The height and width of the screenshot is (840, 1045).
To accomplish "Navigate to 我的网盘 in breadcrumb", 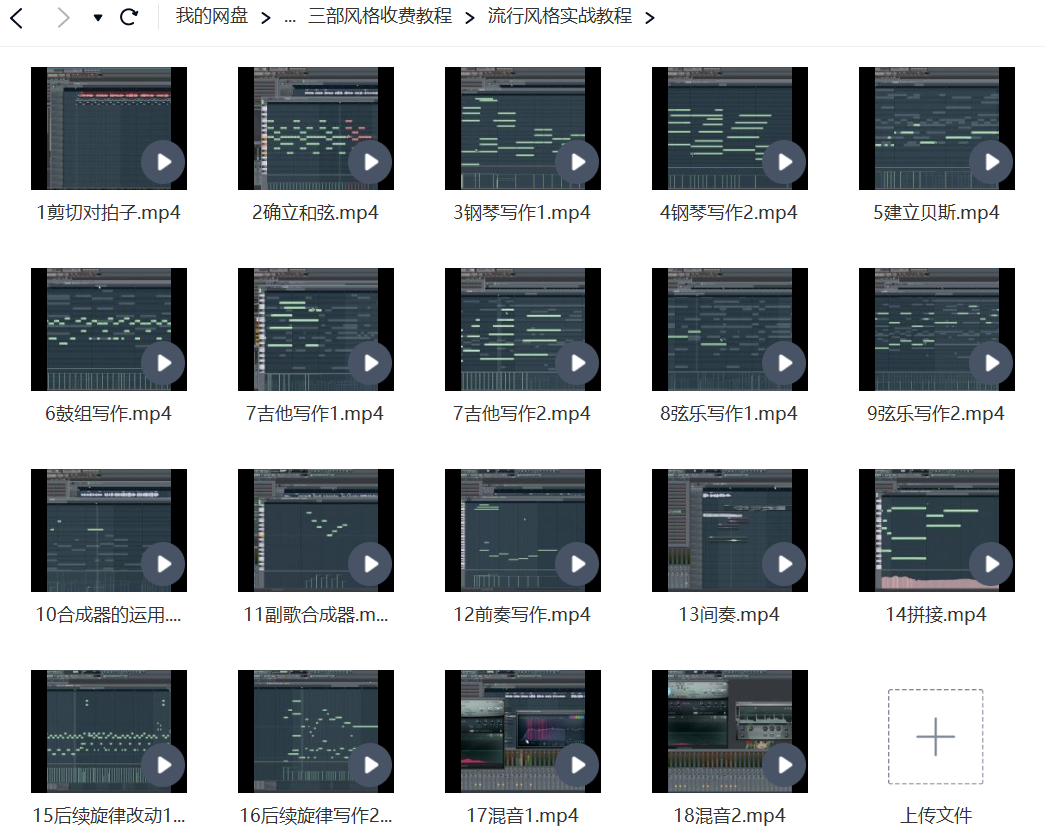I will [212, 16].
